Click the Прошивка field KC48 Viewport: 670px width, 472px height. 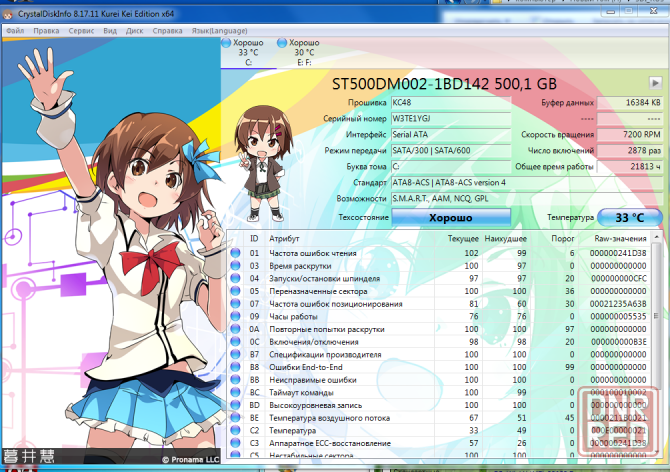(x=451, y=103)
